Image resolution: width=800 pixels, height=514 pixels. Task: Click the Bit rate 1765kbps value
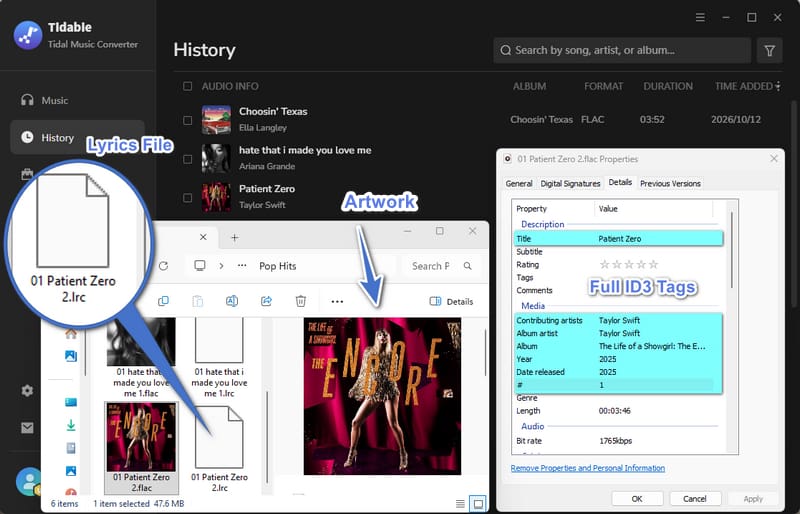[x=615, y=440]
